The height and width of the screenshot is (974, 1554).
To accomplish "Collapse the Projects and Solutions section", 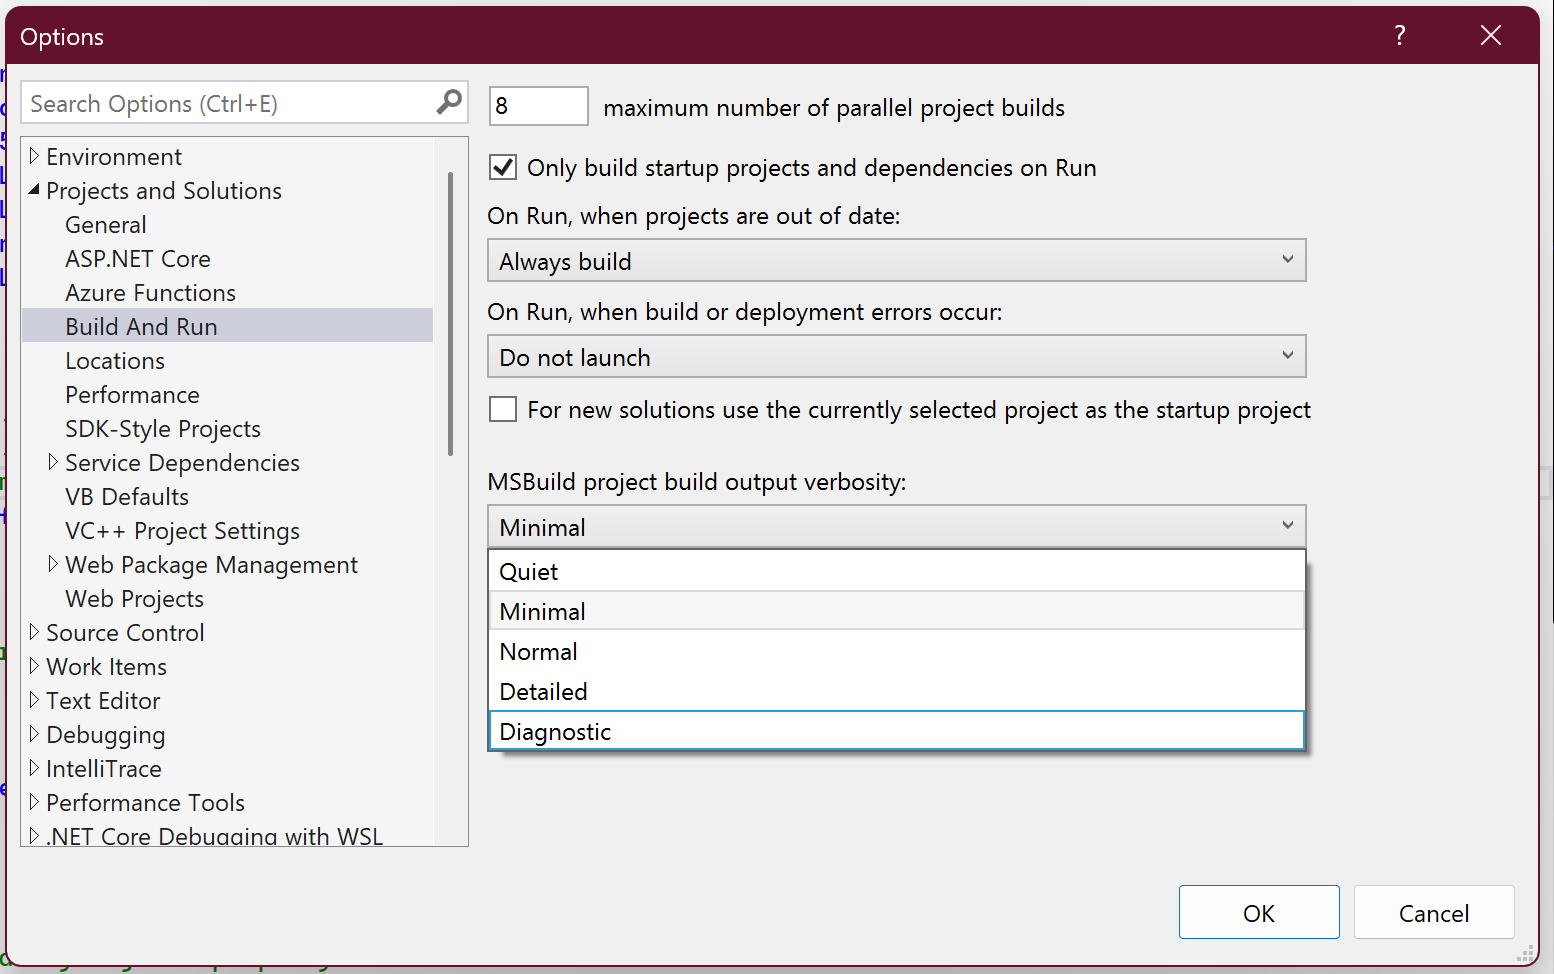I will point(35,190).
